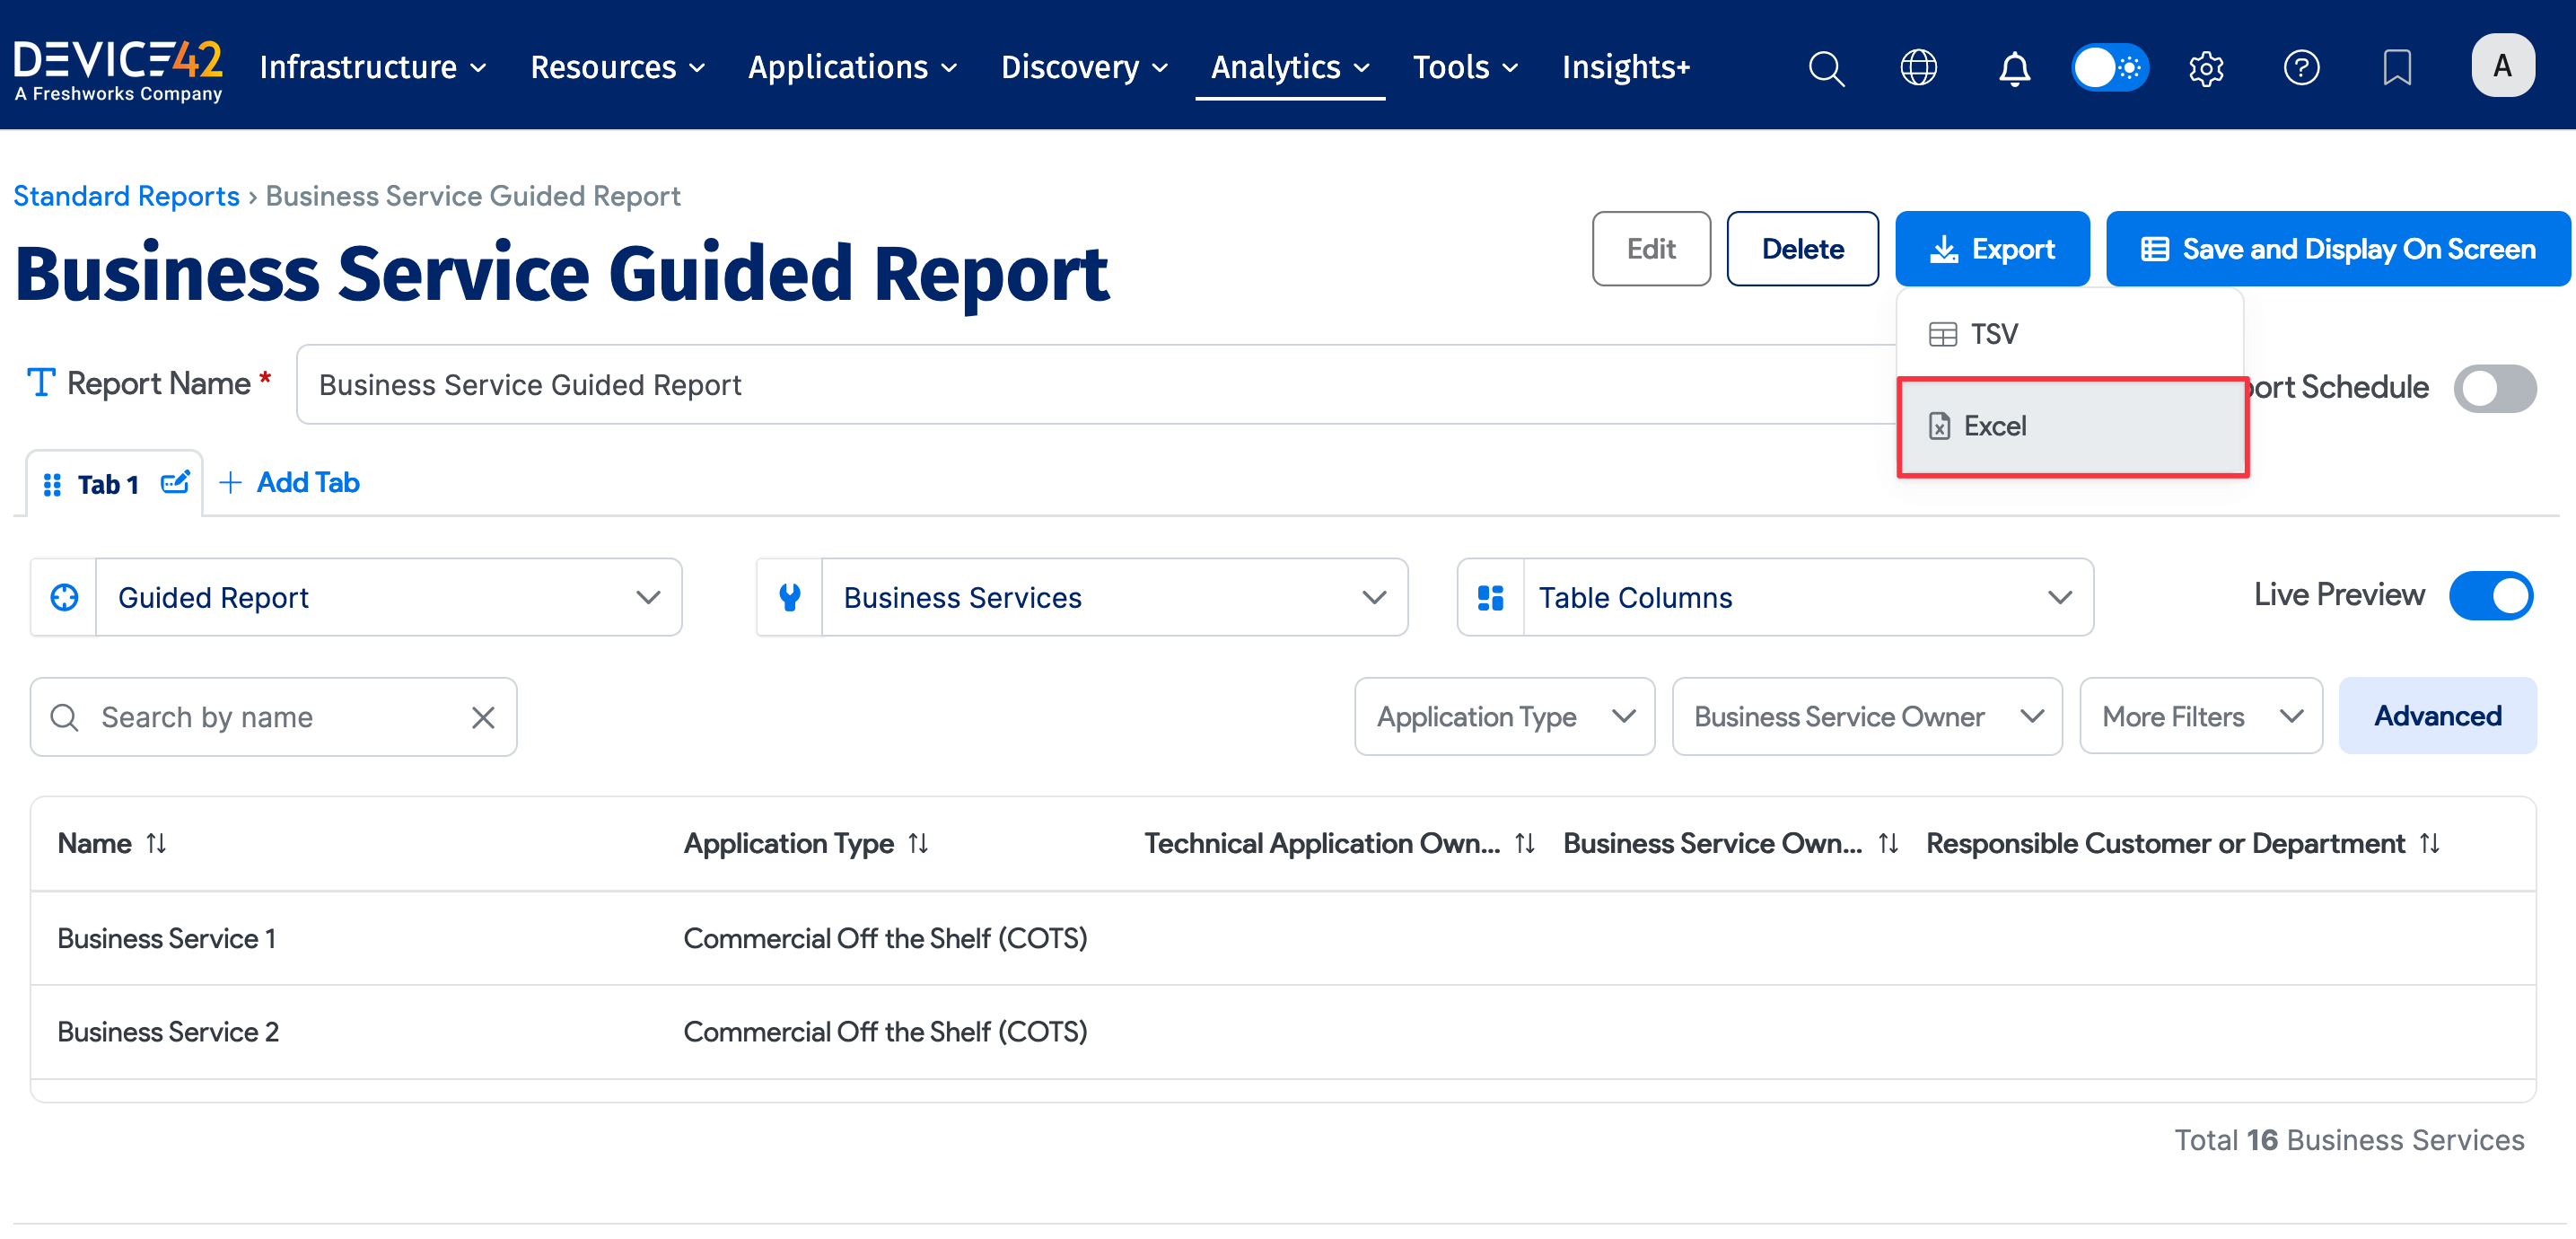Click the Business Services wrench icon

click(789, 597)
